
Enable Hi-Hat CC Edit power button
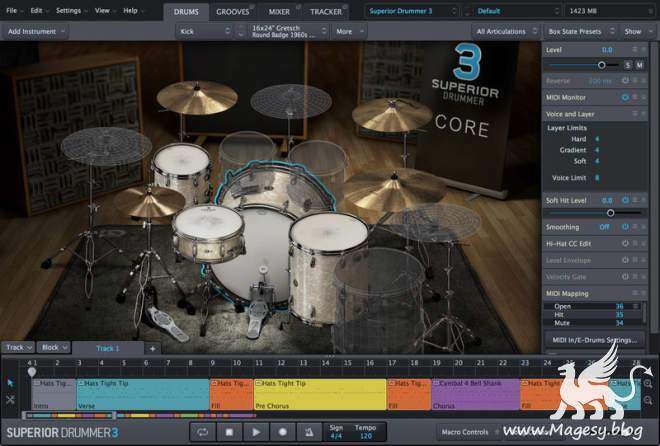(x=625, y=243)
